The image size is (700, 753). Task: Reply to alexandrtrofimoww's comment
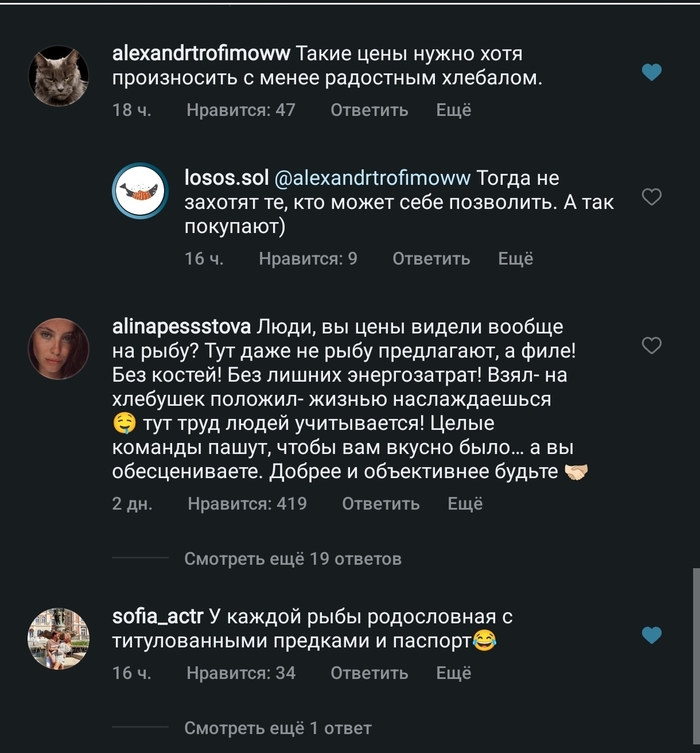369,110
